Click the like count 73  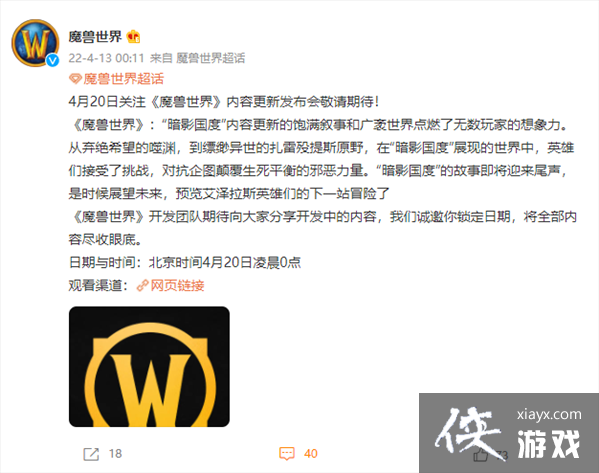click(x=502, y=455)
